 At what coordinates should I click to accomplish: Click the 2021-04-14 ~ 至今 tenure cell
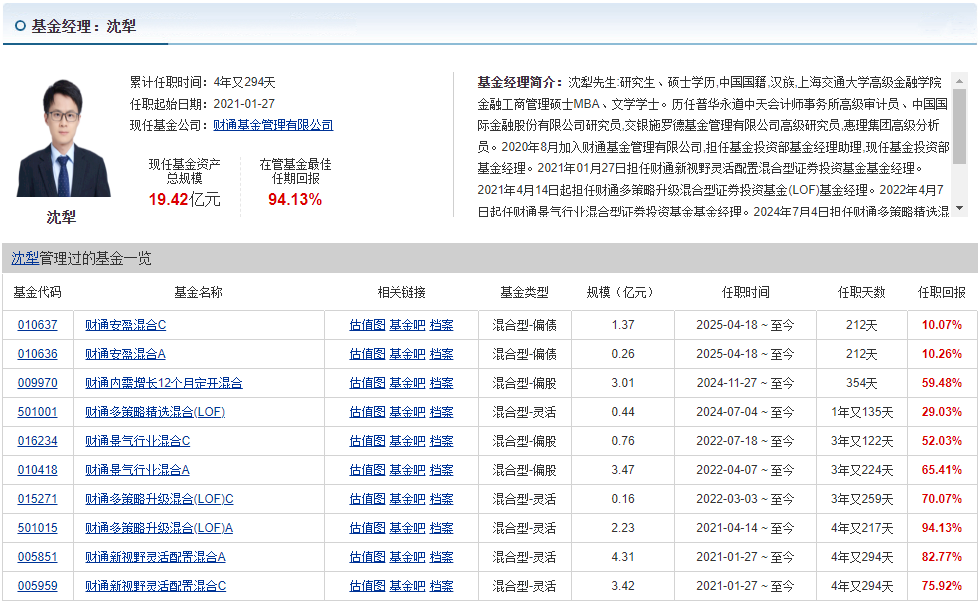coord(745,528)
